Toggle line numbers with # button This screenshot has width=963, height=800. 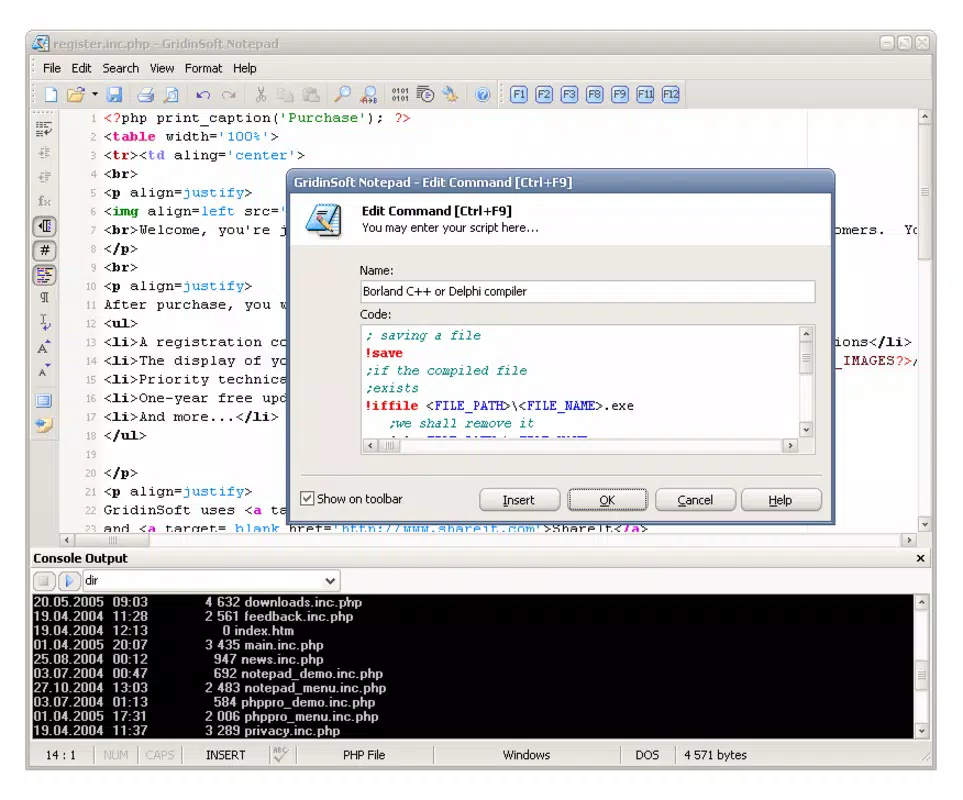coord(45,250)
